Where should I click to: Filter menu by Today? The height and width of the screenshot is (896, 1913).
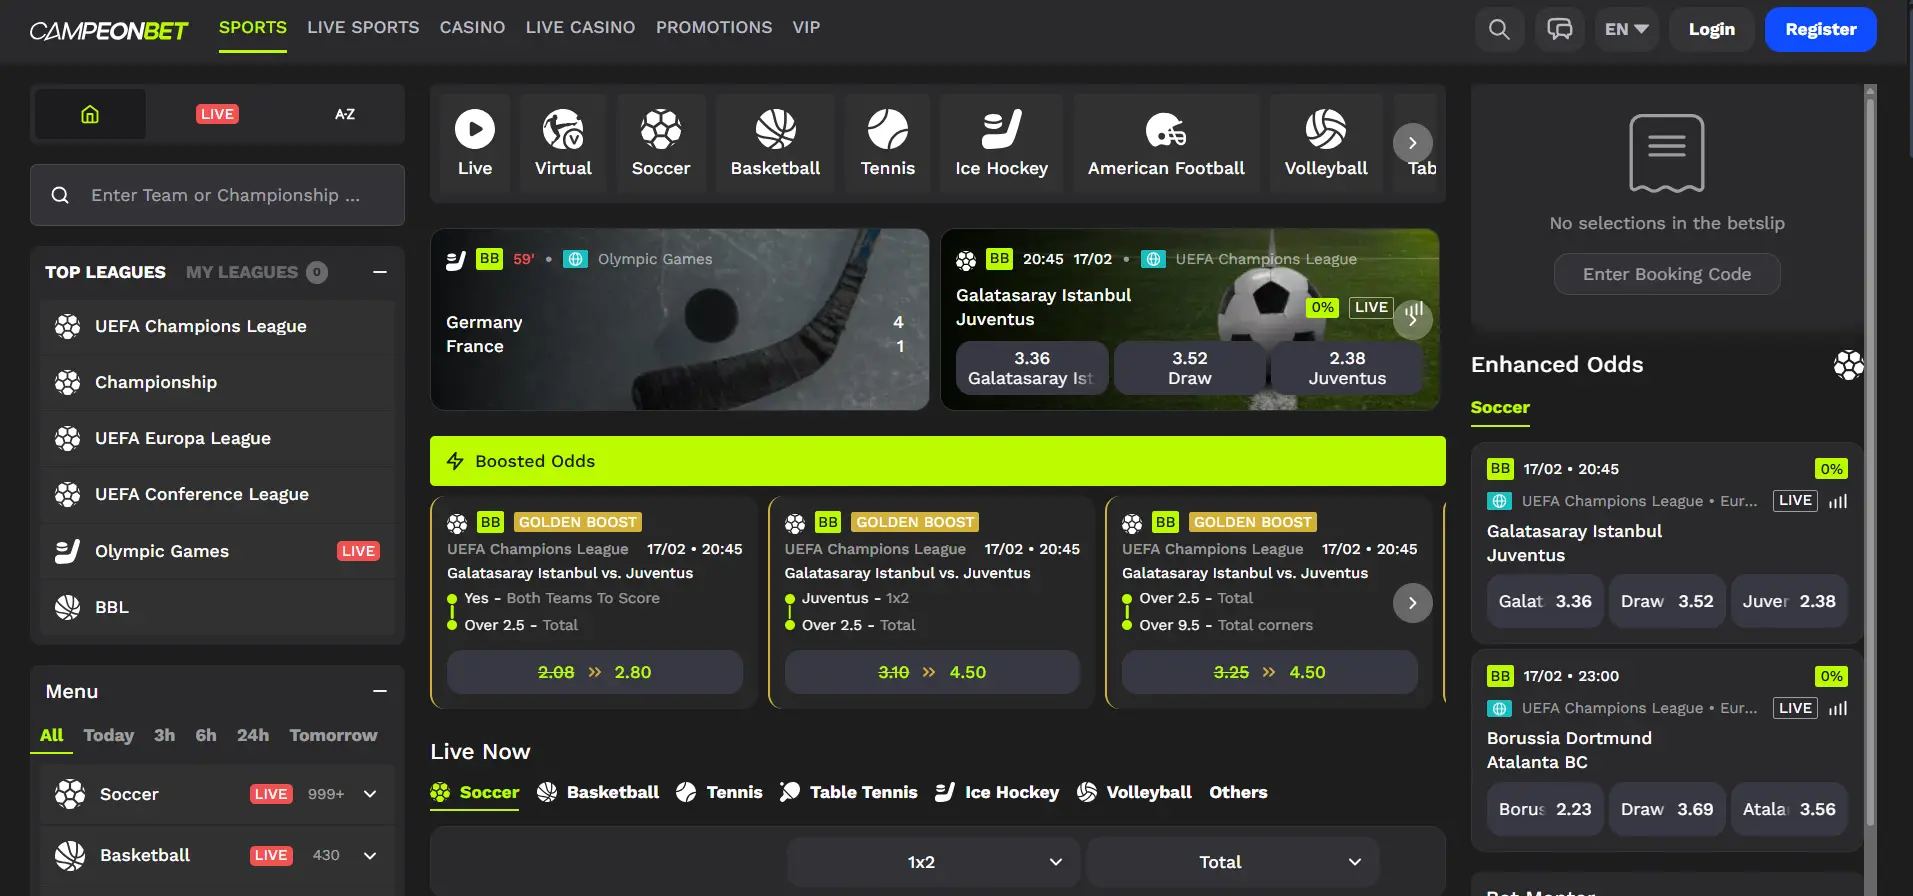pos(109,735)
